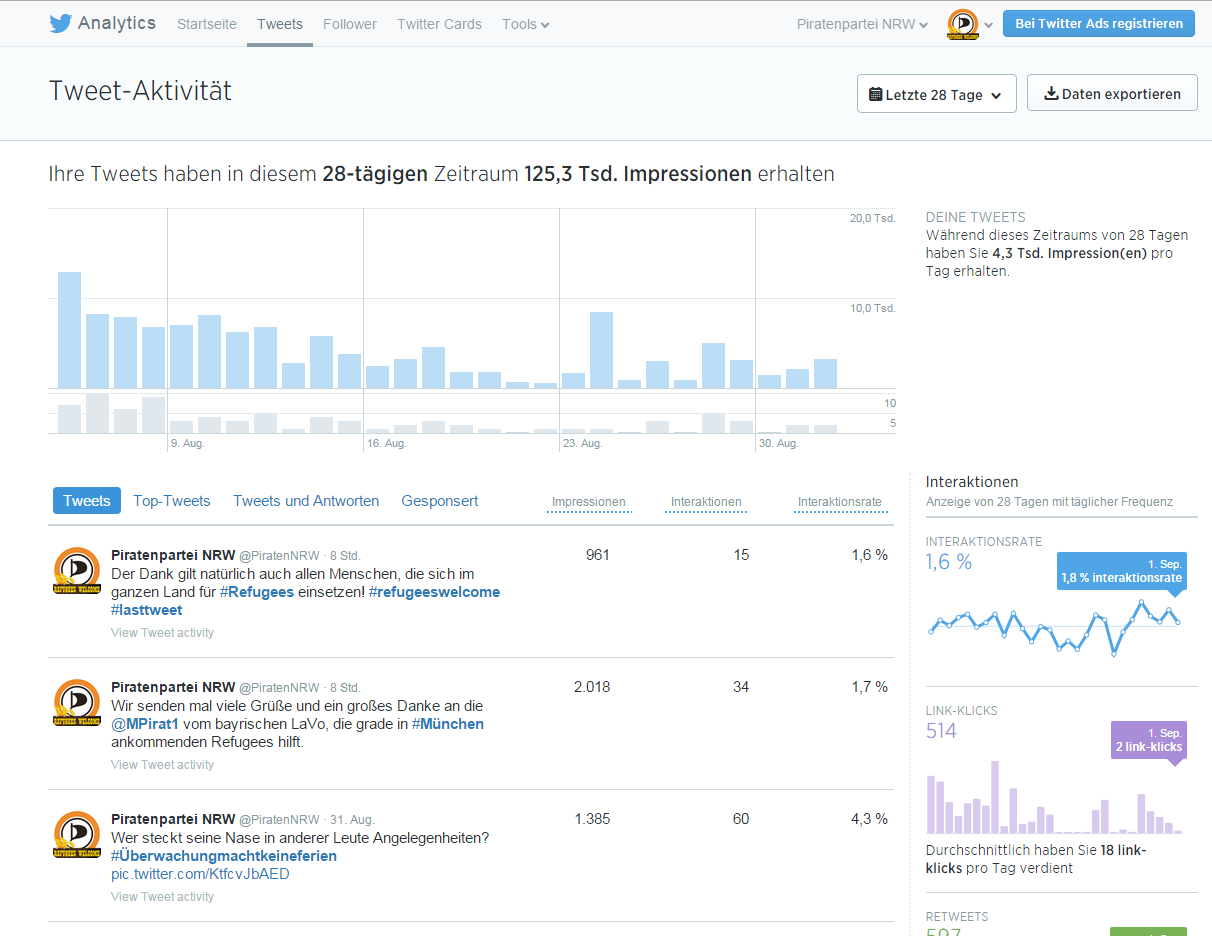Open the pic.twitter.com/KtfcvJbAED link
The image size is (1212, 936).
200,874
